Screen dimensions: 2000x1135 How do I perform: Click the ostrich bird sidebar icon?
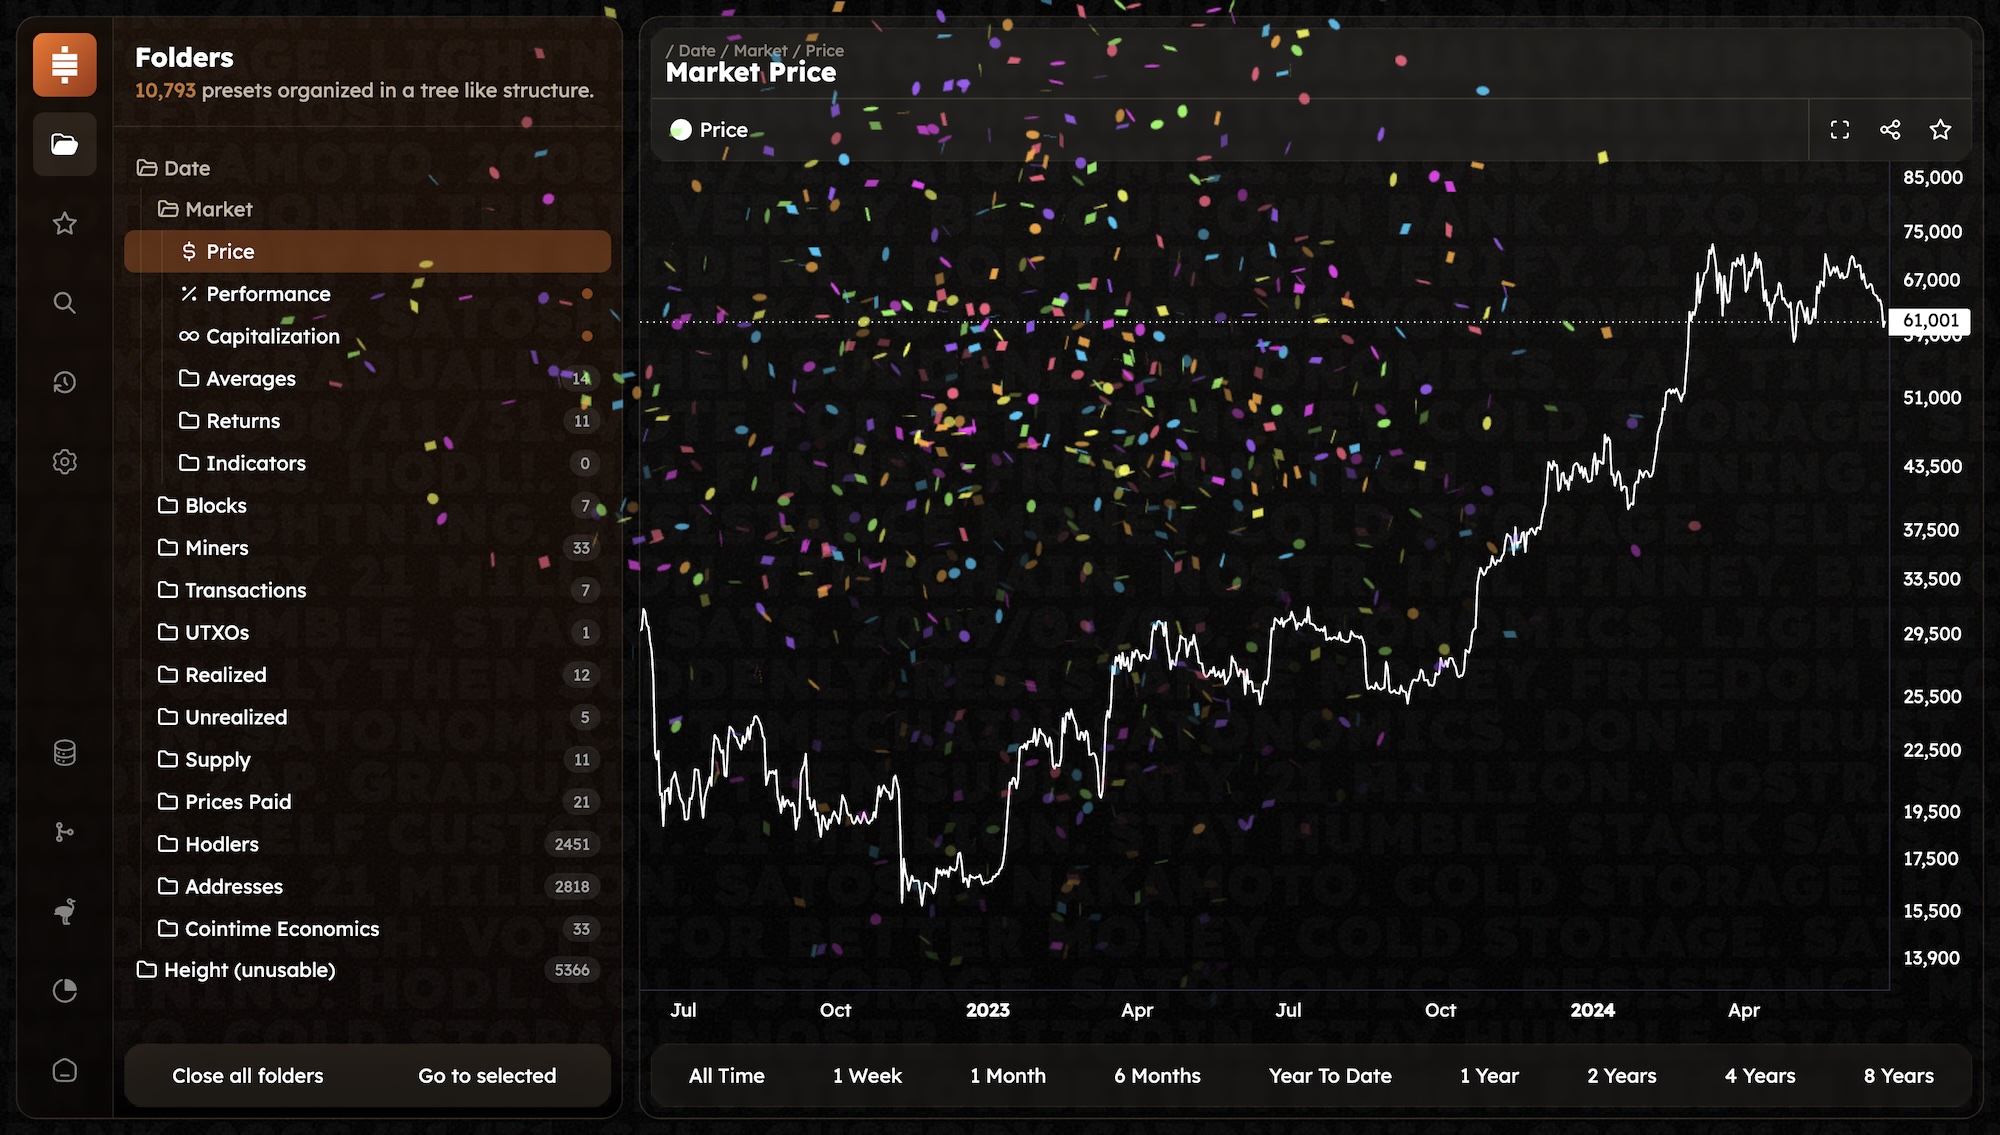tap(65, 911)
